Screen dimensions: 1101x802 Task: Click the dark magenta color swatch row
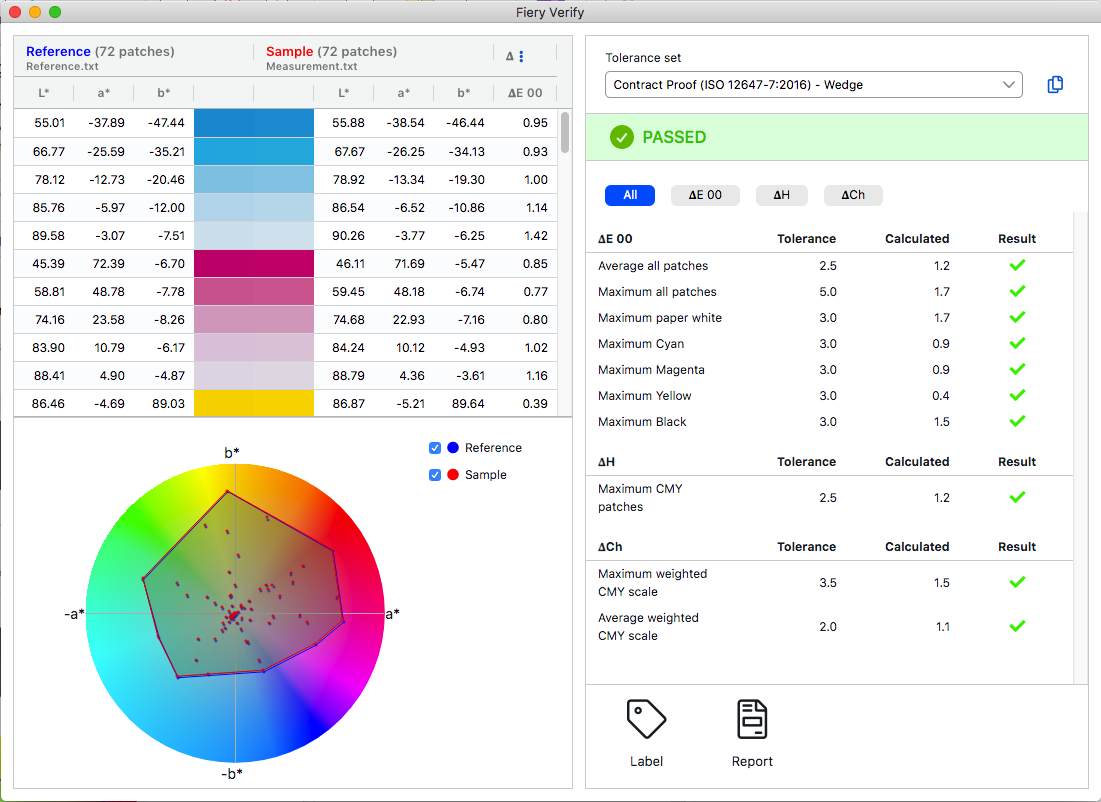point(253,264)
